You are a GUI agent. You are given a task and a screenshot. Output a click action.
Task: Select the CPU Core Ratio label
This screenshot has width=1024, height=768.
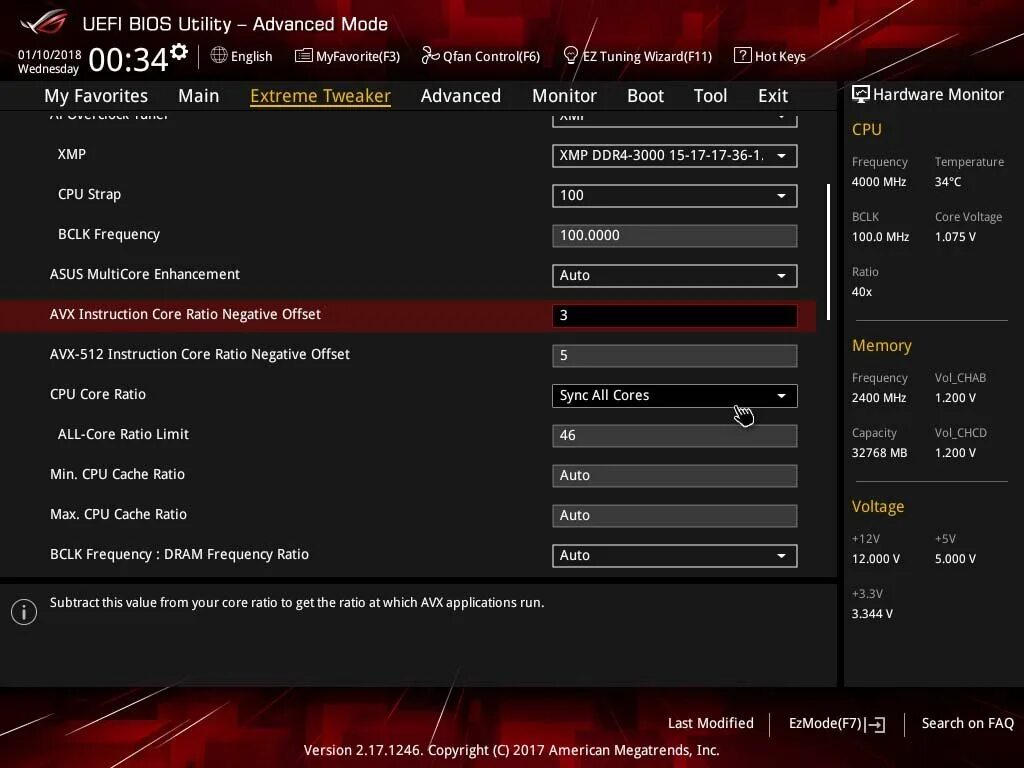98,394
